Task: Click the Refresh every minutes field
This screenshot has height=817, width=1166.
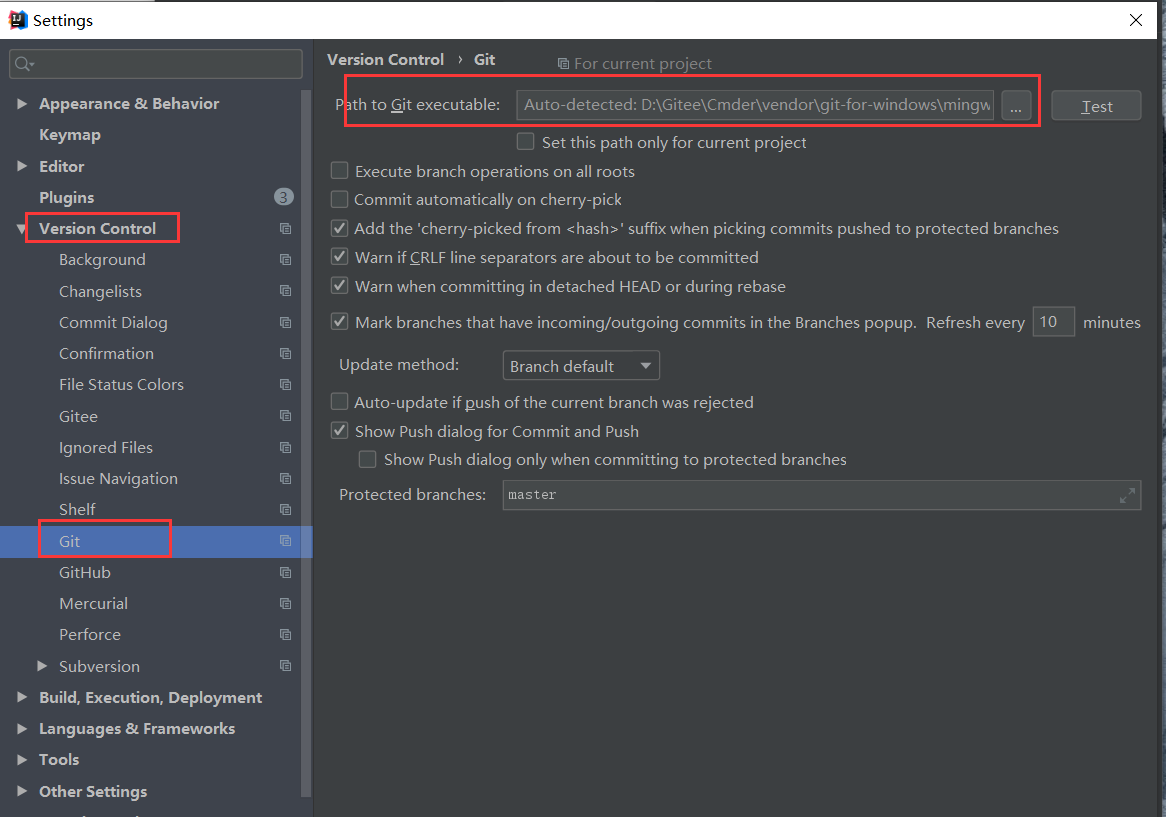Action: point(1053,322)
